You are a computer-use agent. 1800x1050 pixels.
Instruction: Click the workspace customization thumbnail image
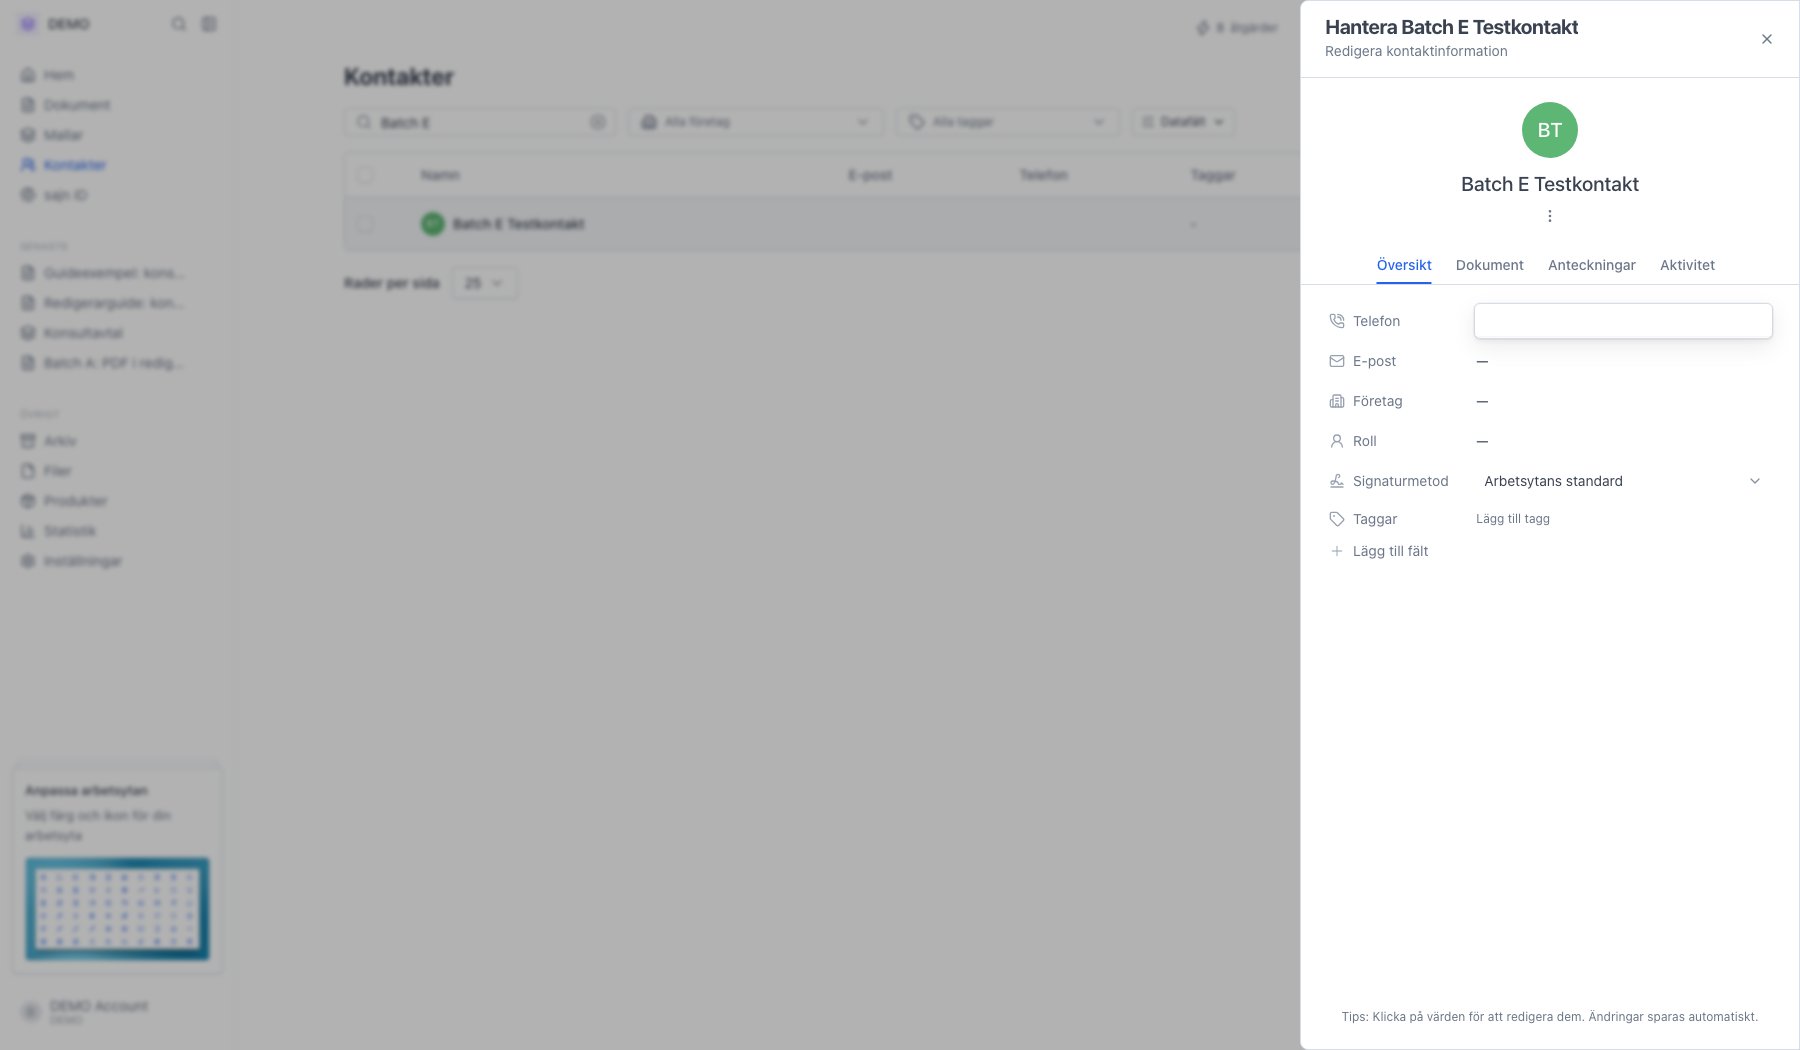pos(117,908)
